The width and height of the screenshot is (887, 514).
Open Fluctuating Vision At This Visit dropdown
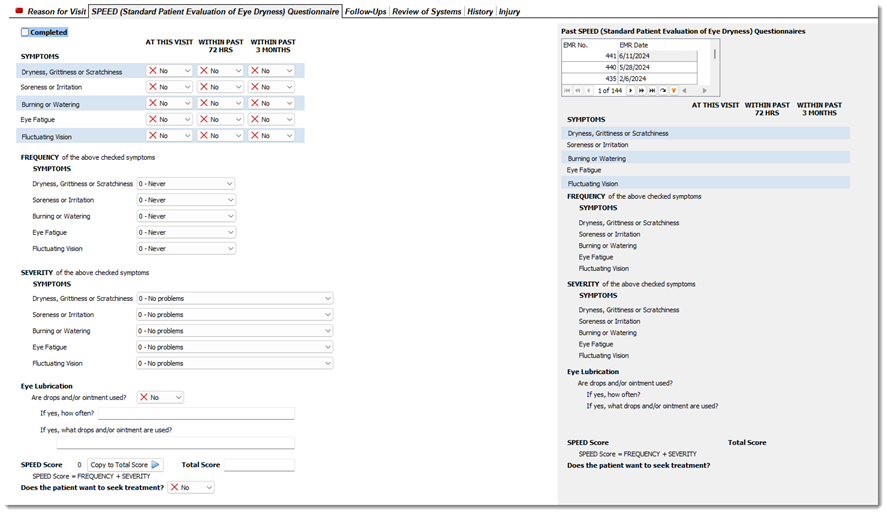coord(170,136)
